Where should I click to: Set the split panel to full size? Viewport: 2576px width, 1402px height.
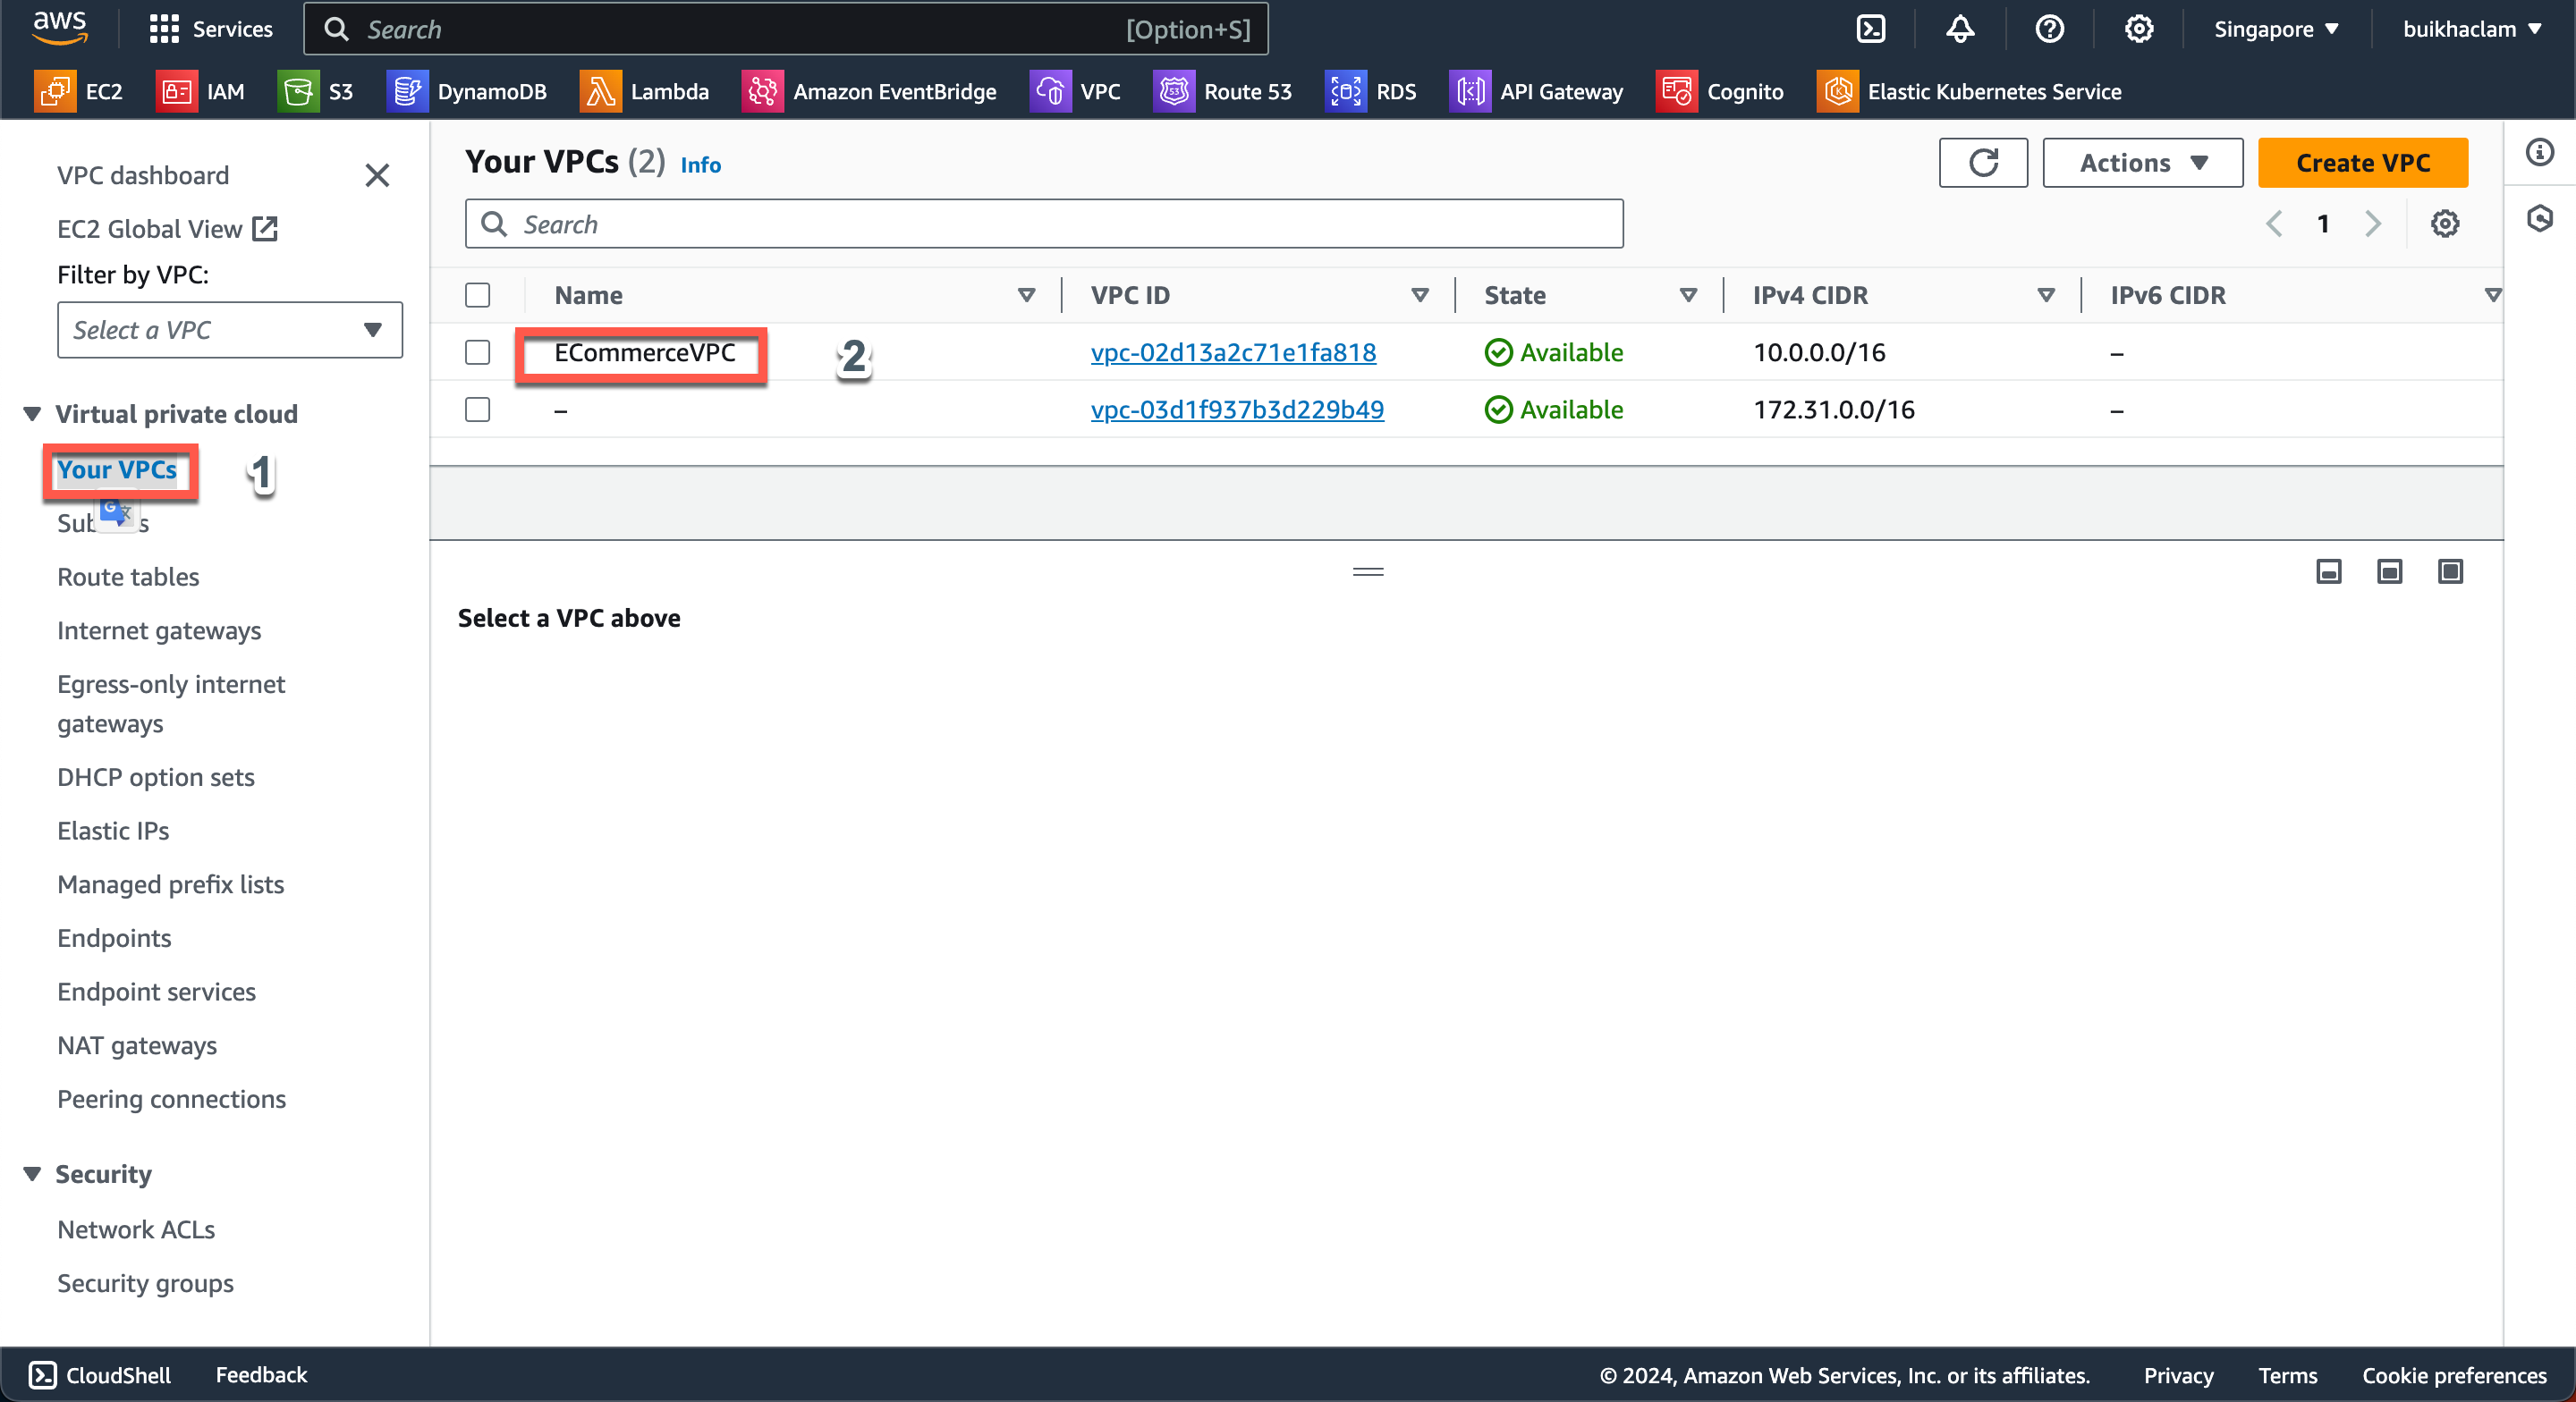(2451, 571)
